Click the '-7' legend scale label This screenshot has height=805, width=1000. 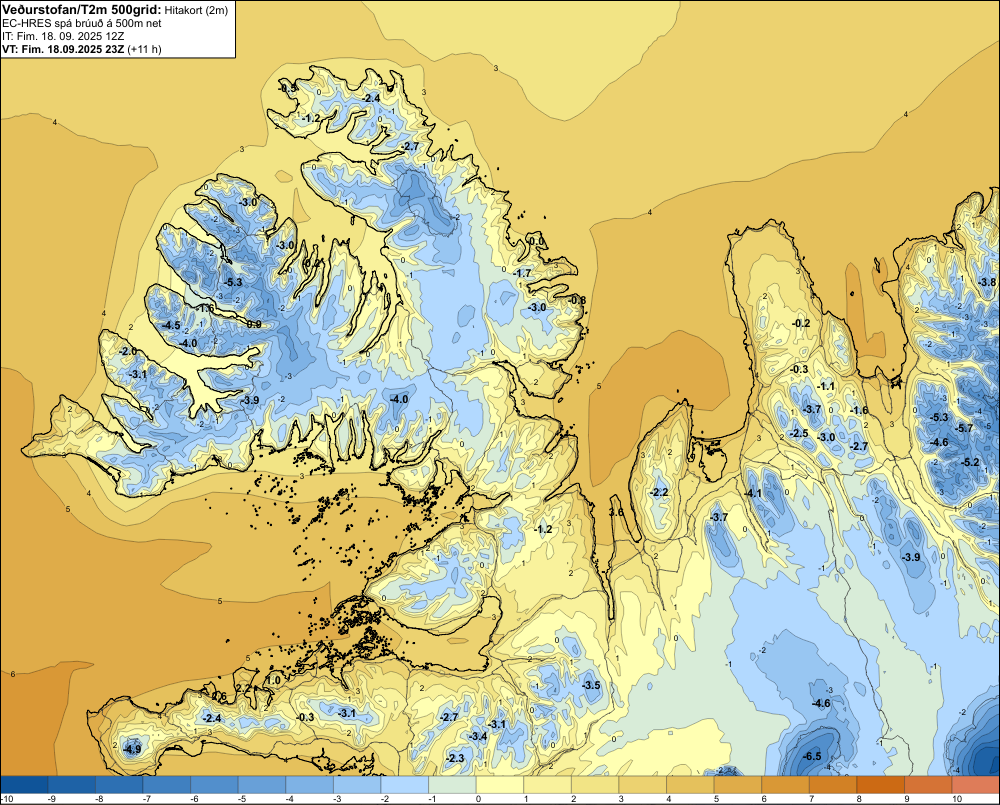[x=148, y=799]
